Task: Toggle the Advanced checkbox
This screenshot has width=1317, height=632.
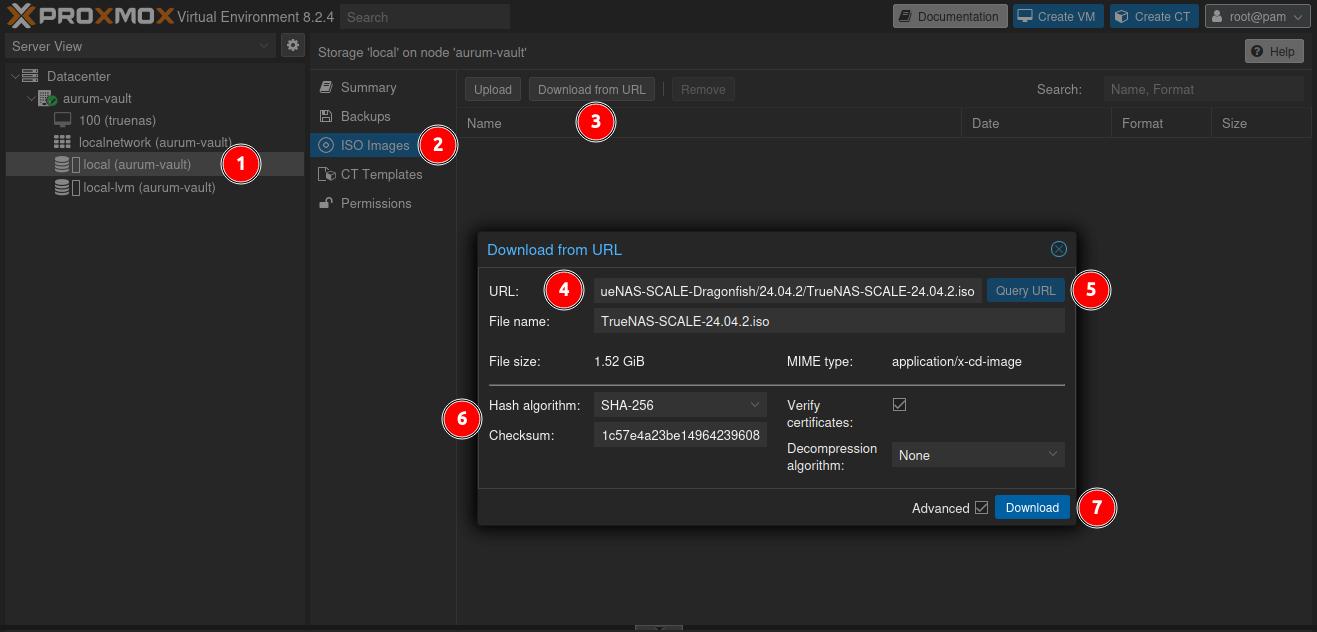Action: pos(981,507)
